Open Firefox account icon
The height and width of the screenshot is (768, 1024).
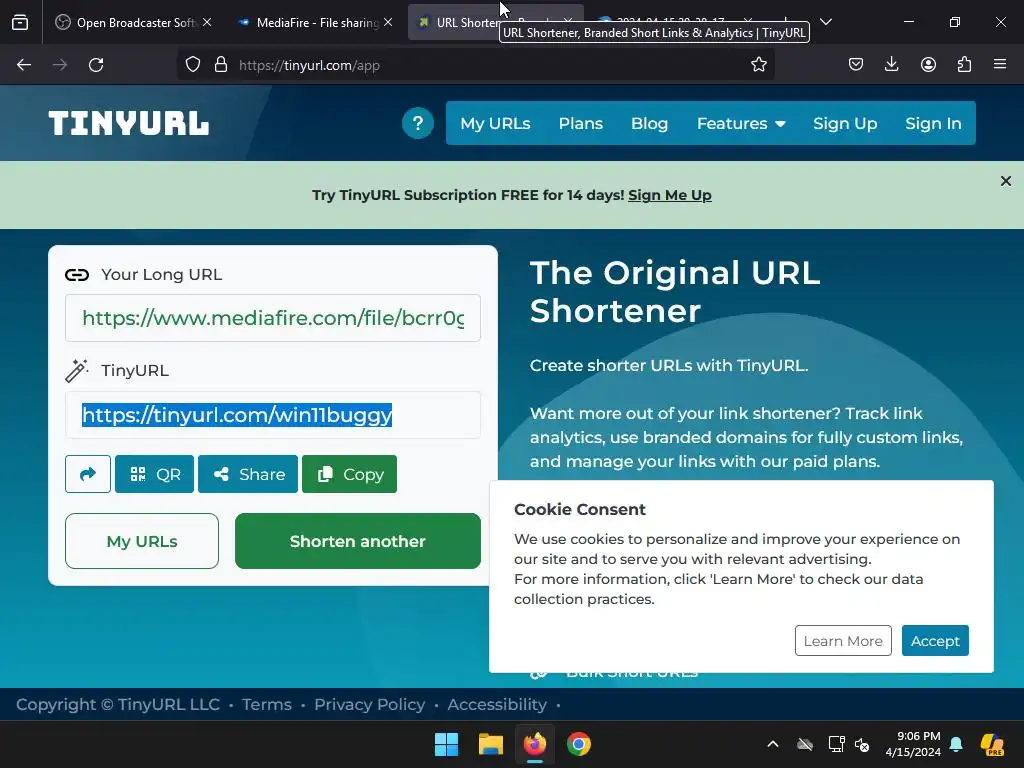coord(928,65)
